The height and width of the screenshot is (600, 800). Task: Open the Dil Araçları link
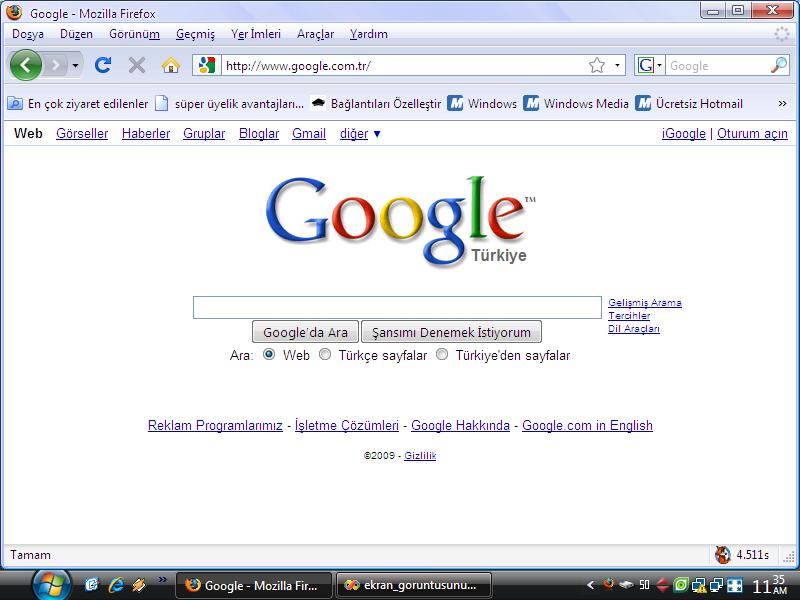pos(634,329)
